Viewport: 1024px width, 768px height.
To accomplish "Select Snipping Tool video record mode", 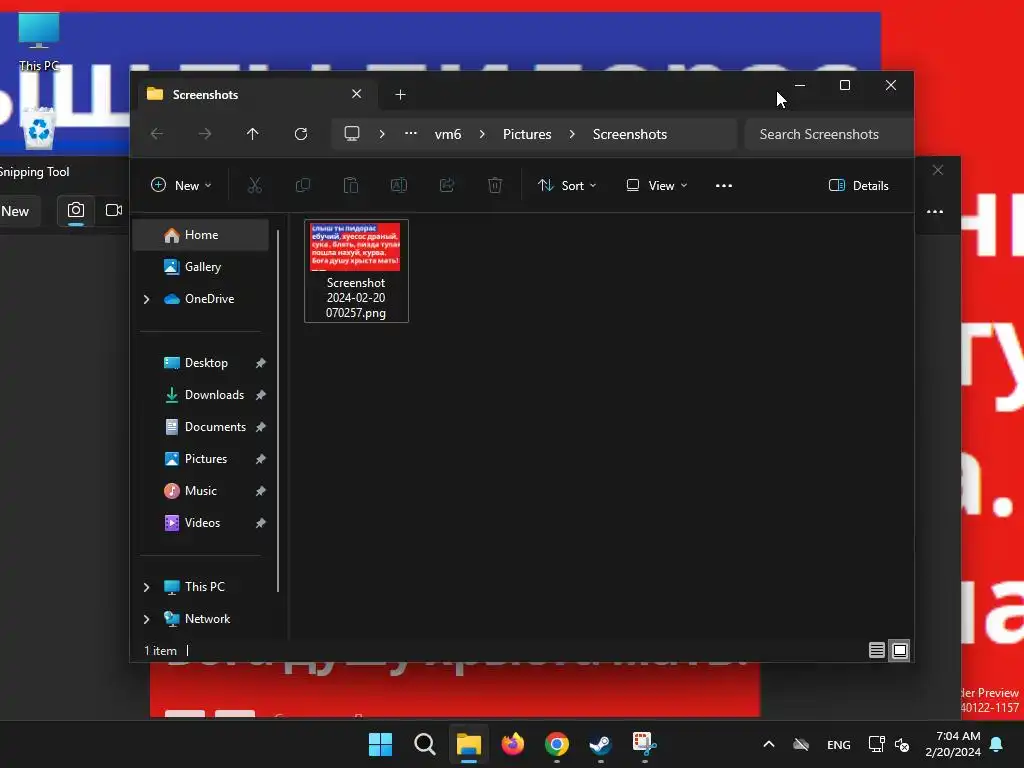I will pyautogui.click(x=114, y=210).
